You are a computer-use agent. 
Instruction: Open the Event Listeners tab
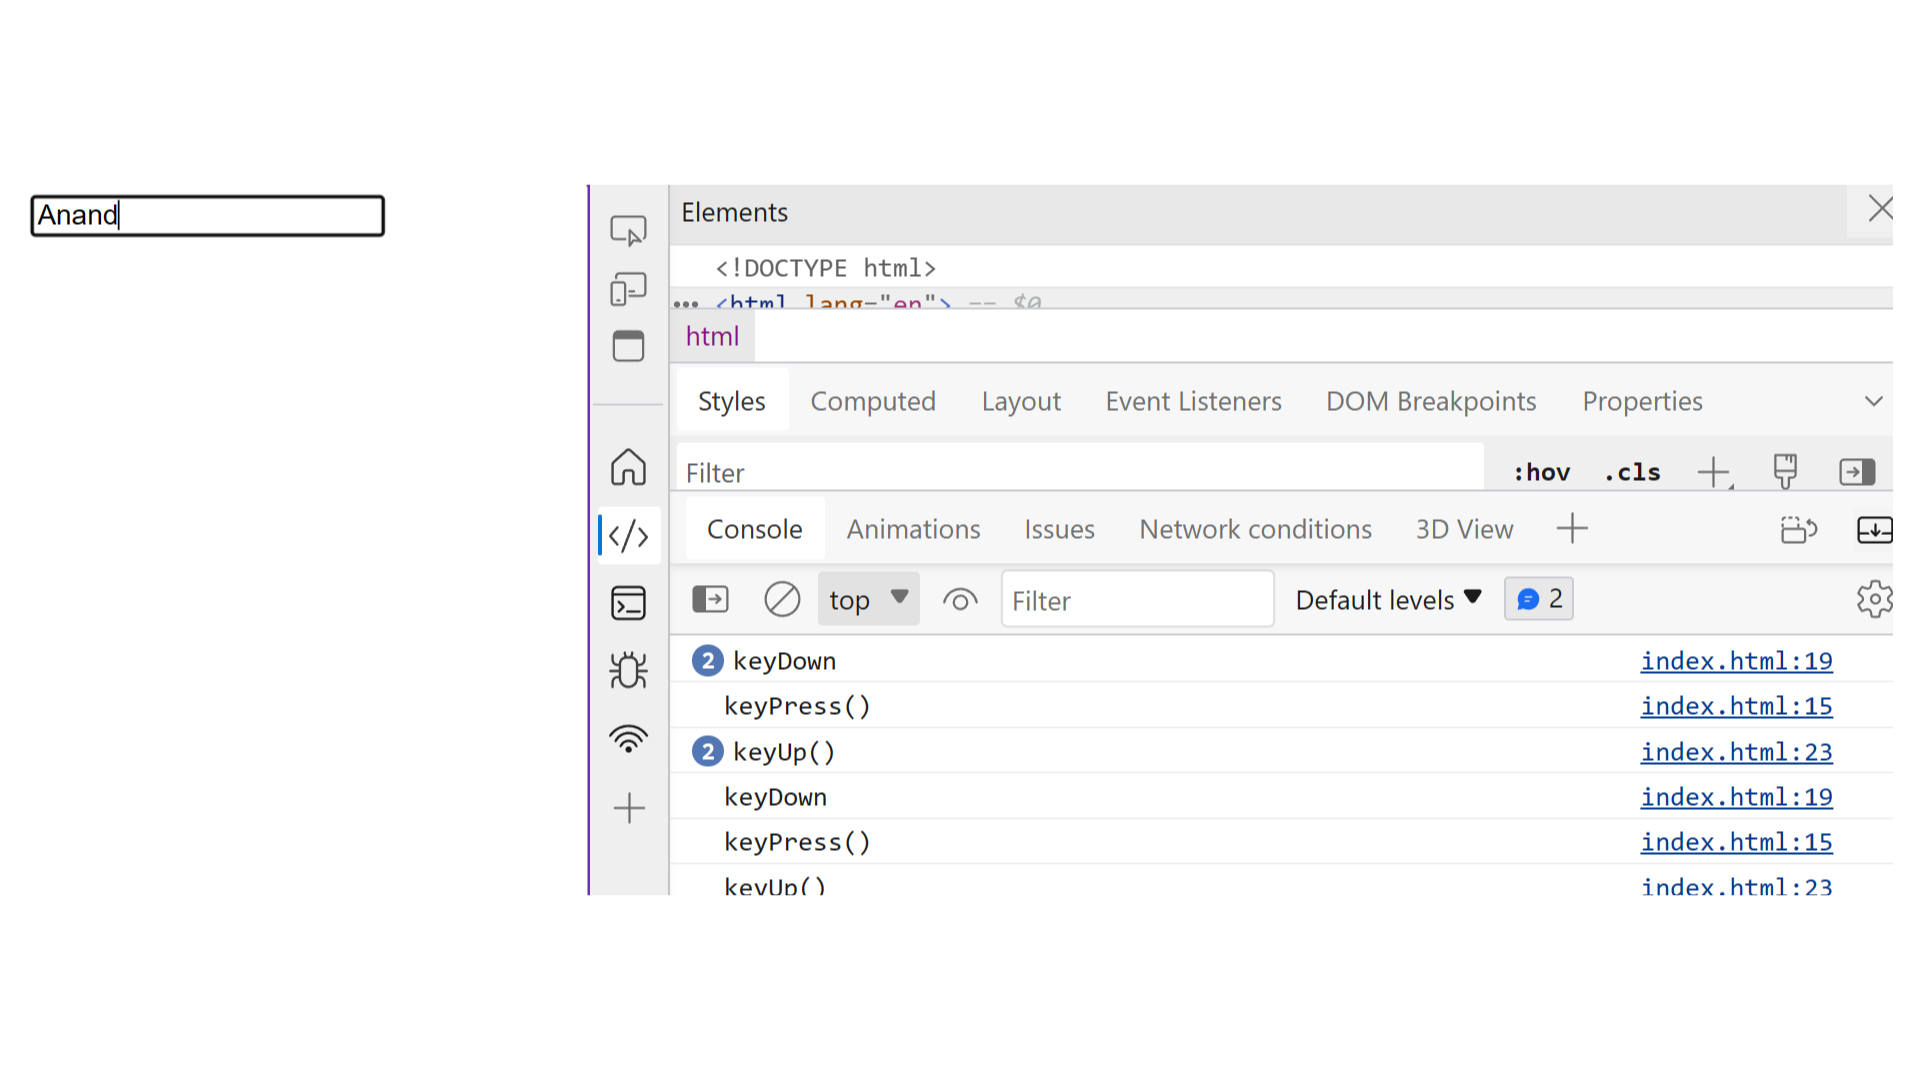[1193, 401]
